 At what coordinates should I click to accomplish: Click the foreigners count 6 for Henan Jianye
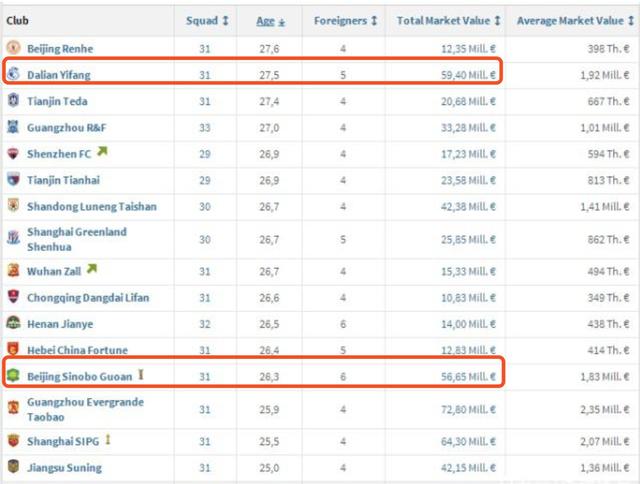click(x=343, y=324)
